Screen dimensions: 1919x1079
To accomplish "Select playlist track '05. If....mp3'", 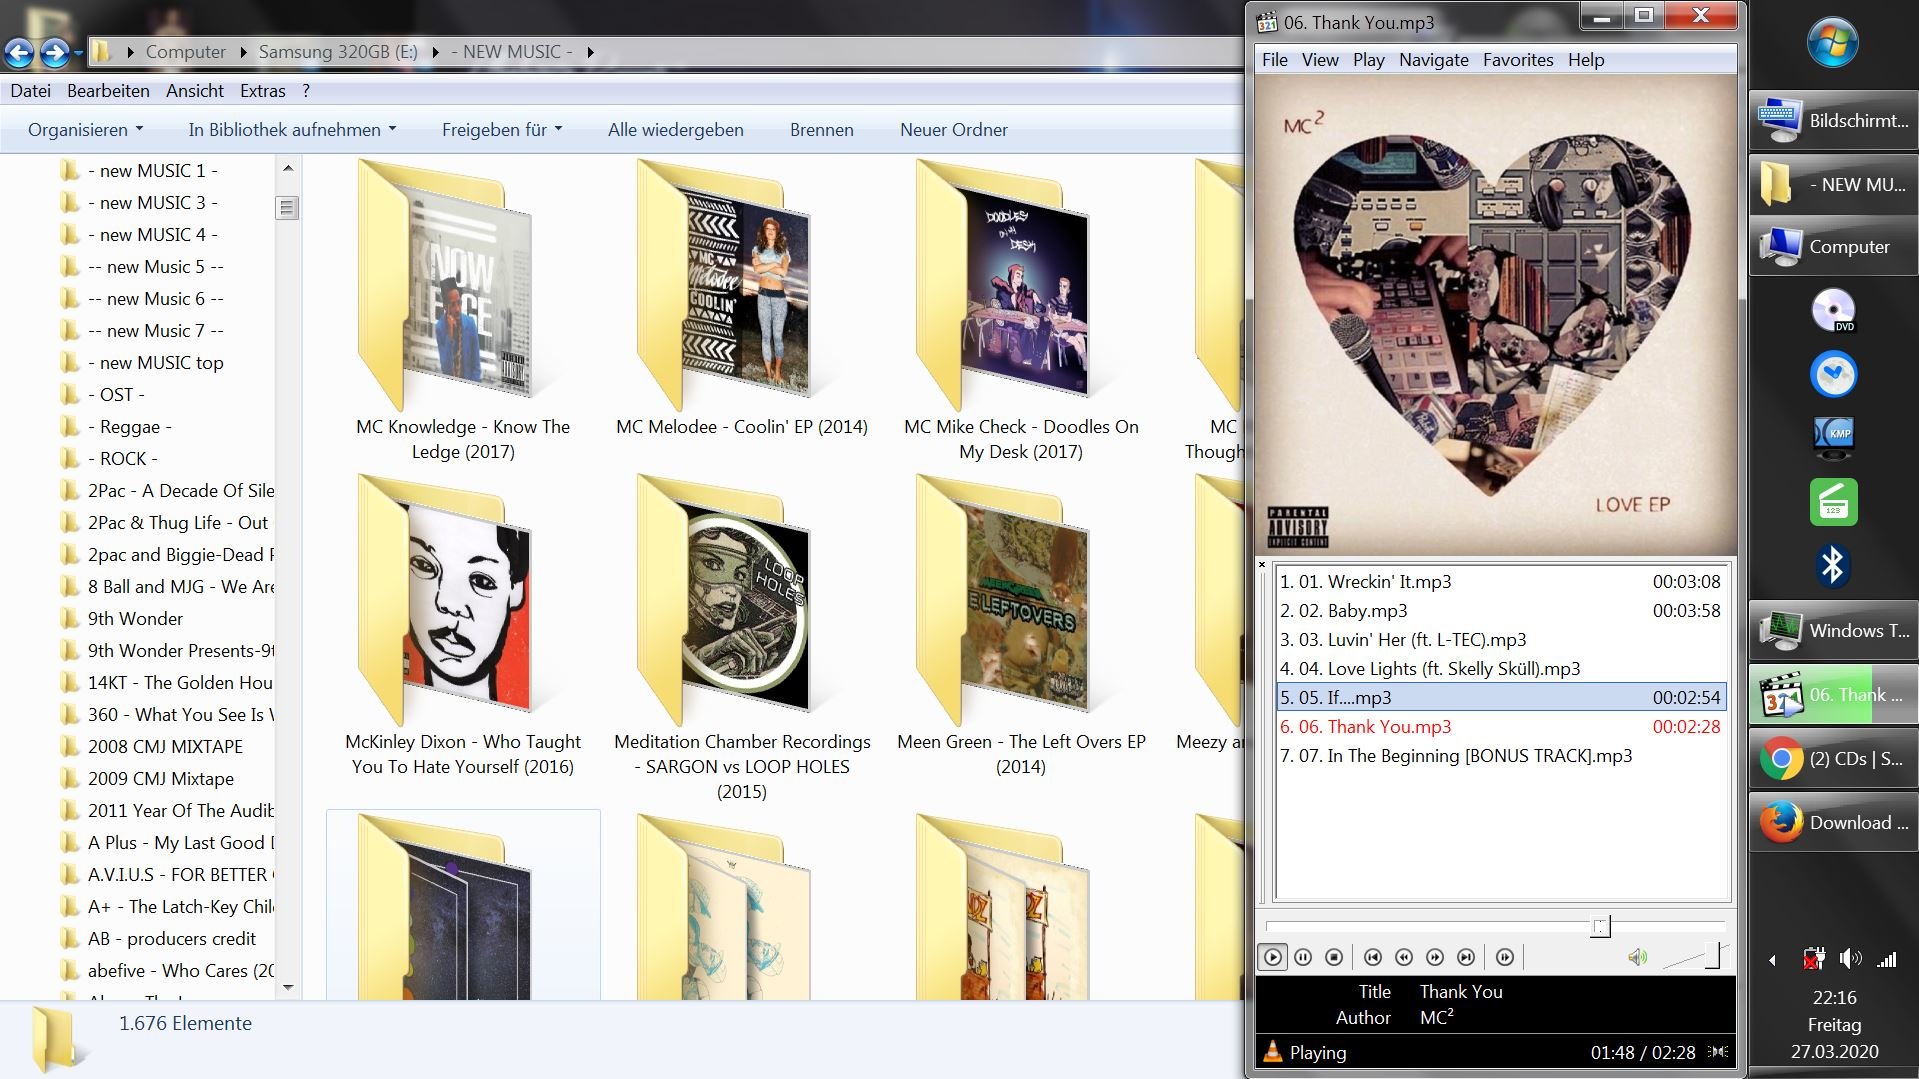I will pyautogui.click(x=1501, y=698).
